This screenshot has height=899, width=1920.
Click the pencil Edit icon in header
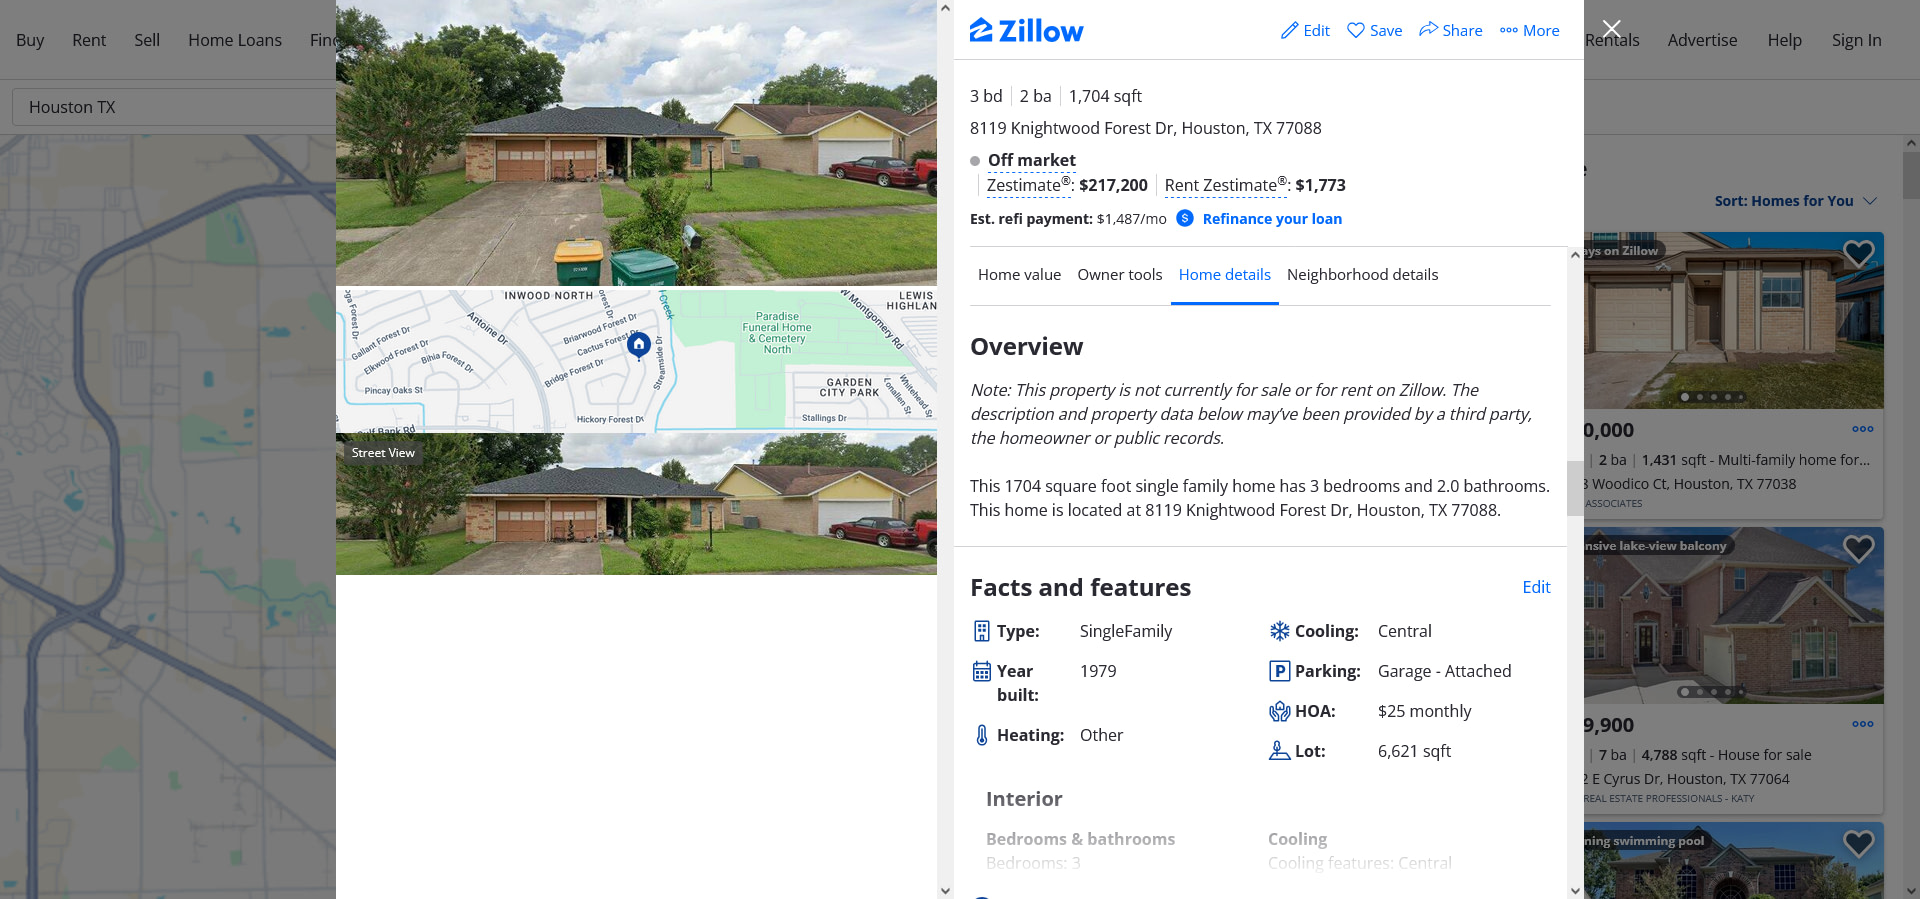(x=1290, y=31)
